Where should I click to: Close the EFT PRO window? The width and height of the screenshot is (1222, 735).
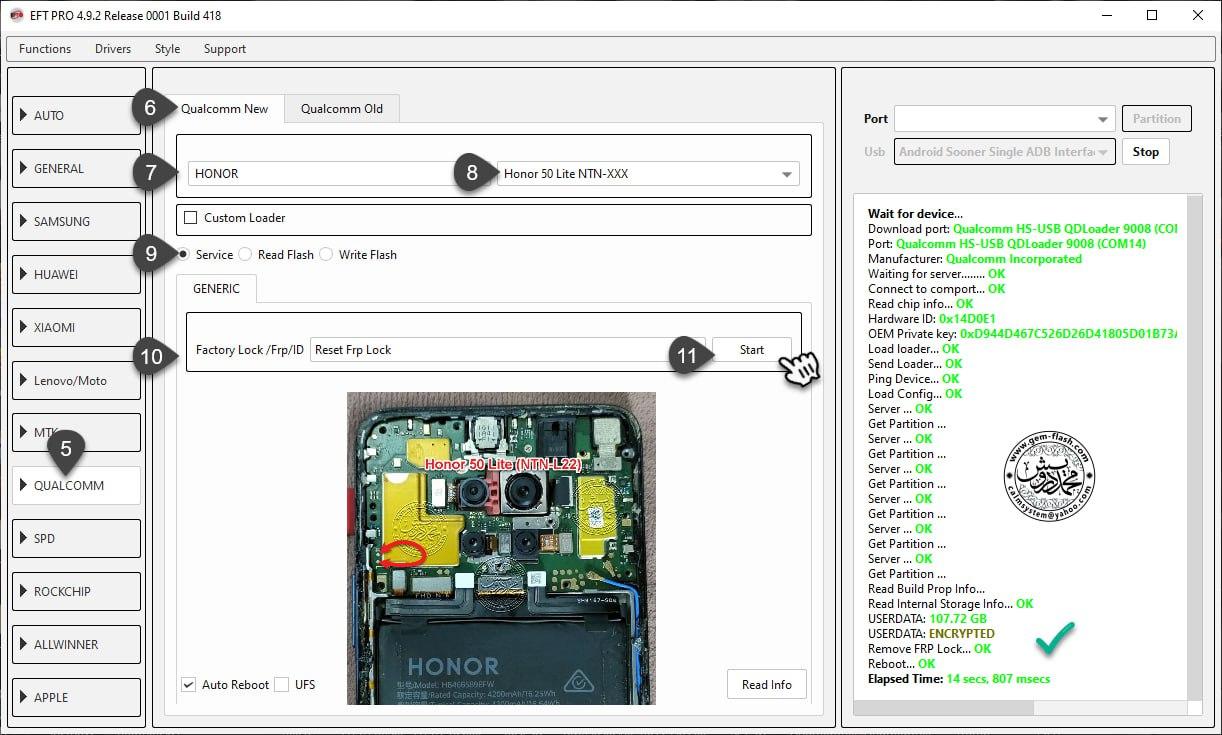pyautogui.click(x=1198, y=16)
